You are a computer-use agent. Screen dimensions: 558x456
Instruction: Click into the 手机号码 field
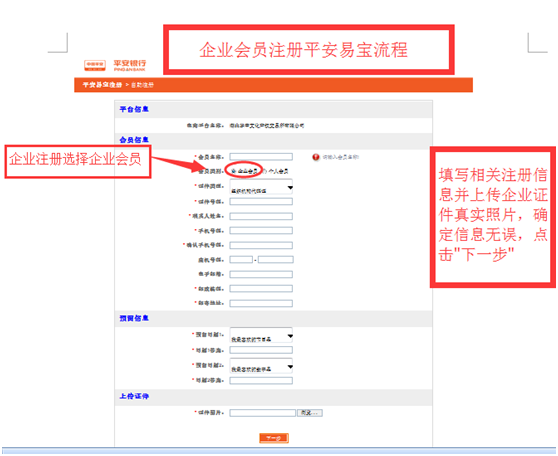(261, 231)
